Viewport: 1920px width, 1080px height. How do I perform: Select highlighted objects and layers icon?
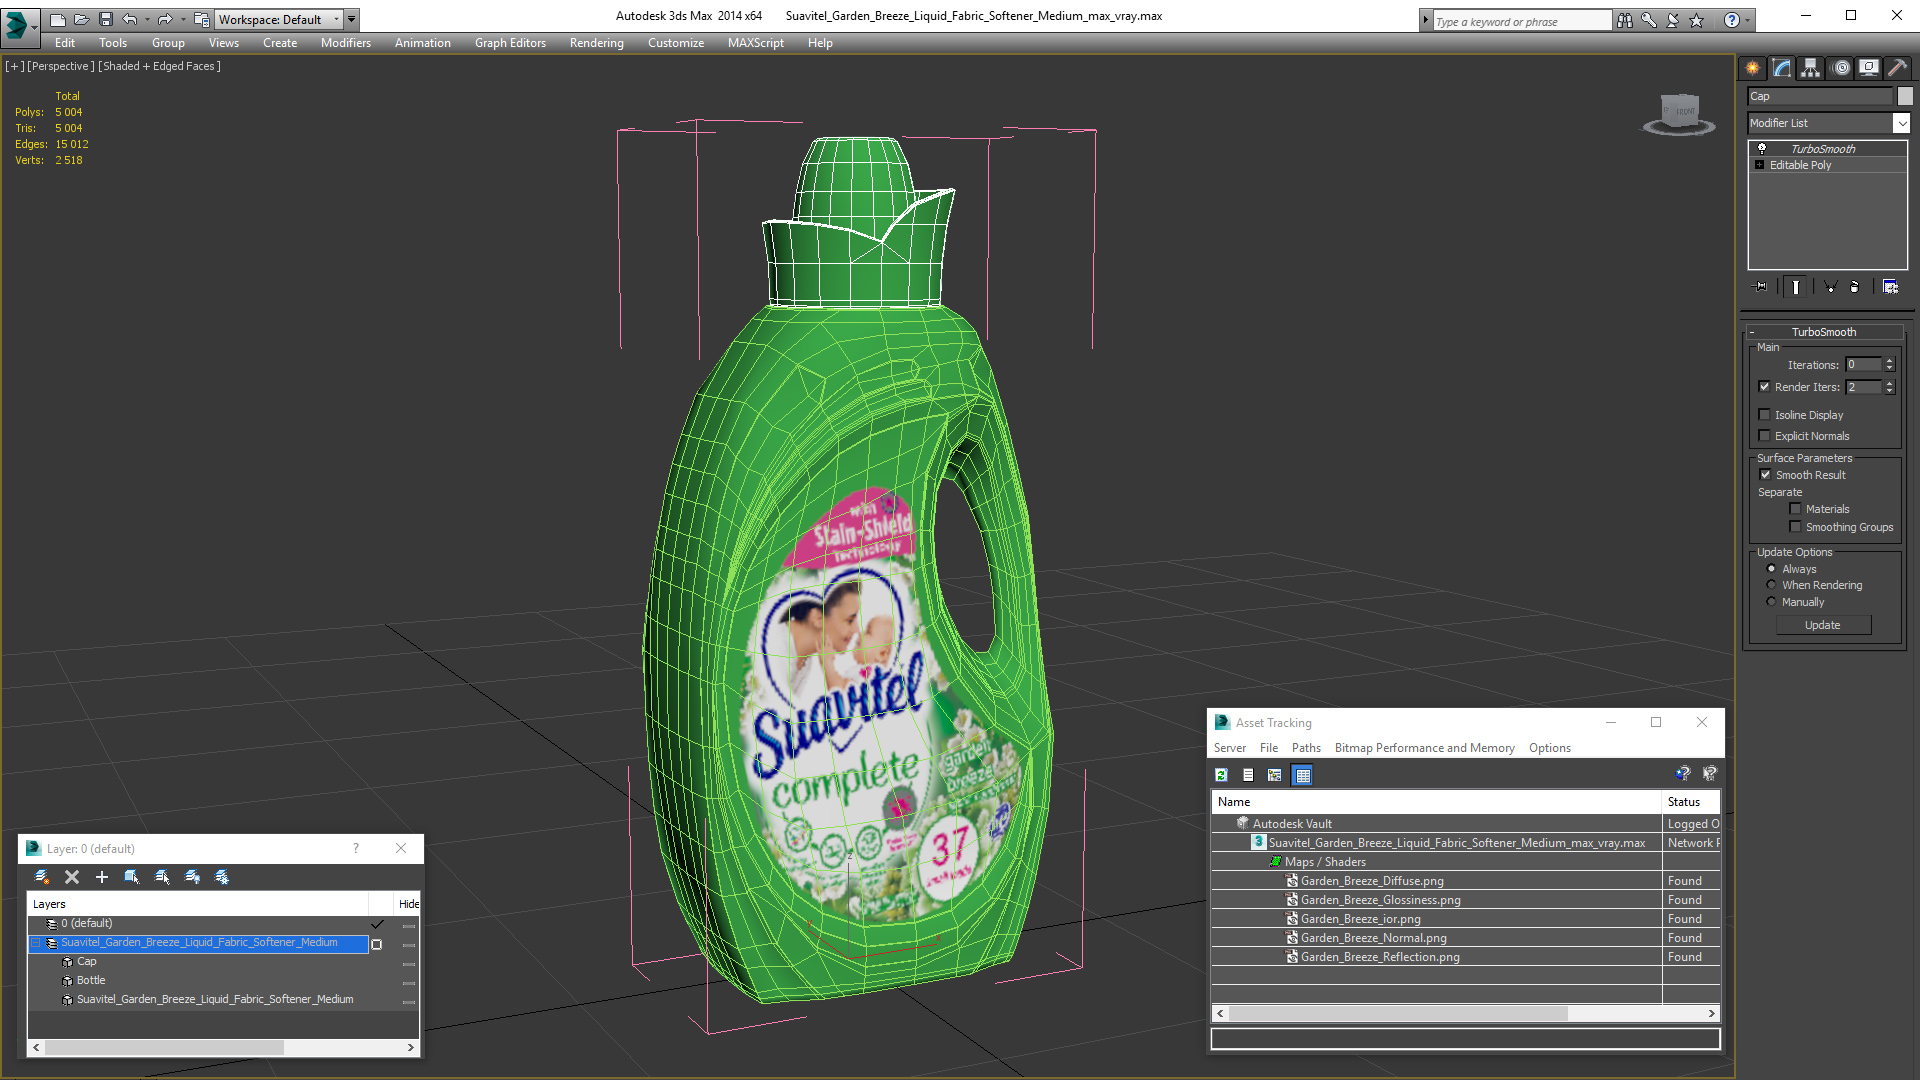(132, 877)
